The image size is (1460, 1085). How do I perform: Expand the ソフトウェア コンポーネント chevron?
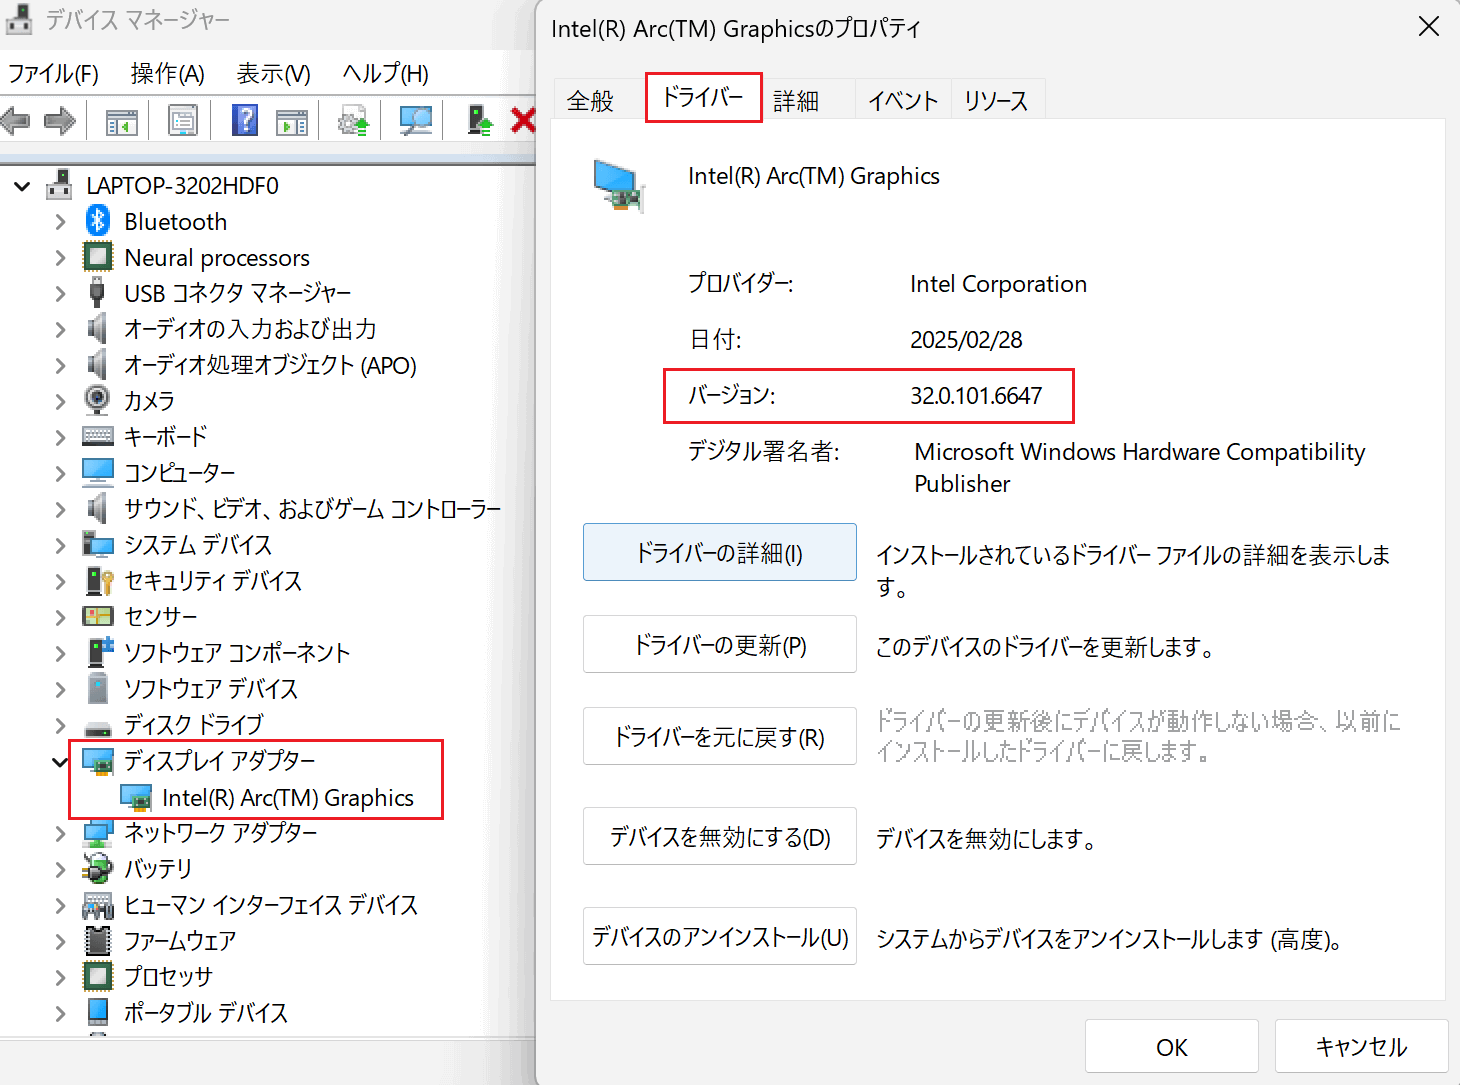[60, 653]
